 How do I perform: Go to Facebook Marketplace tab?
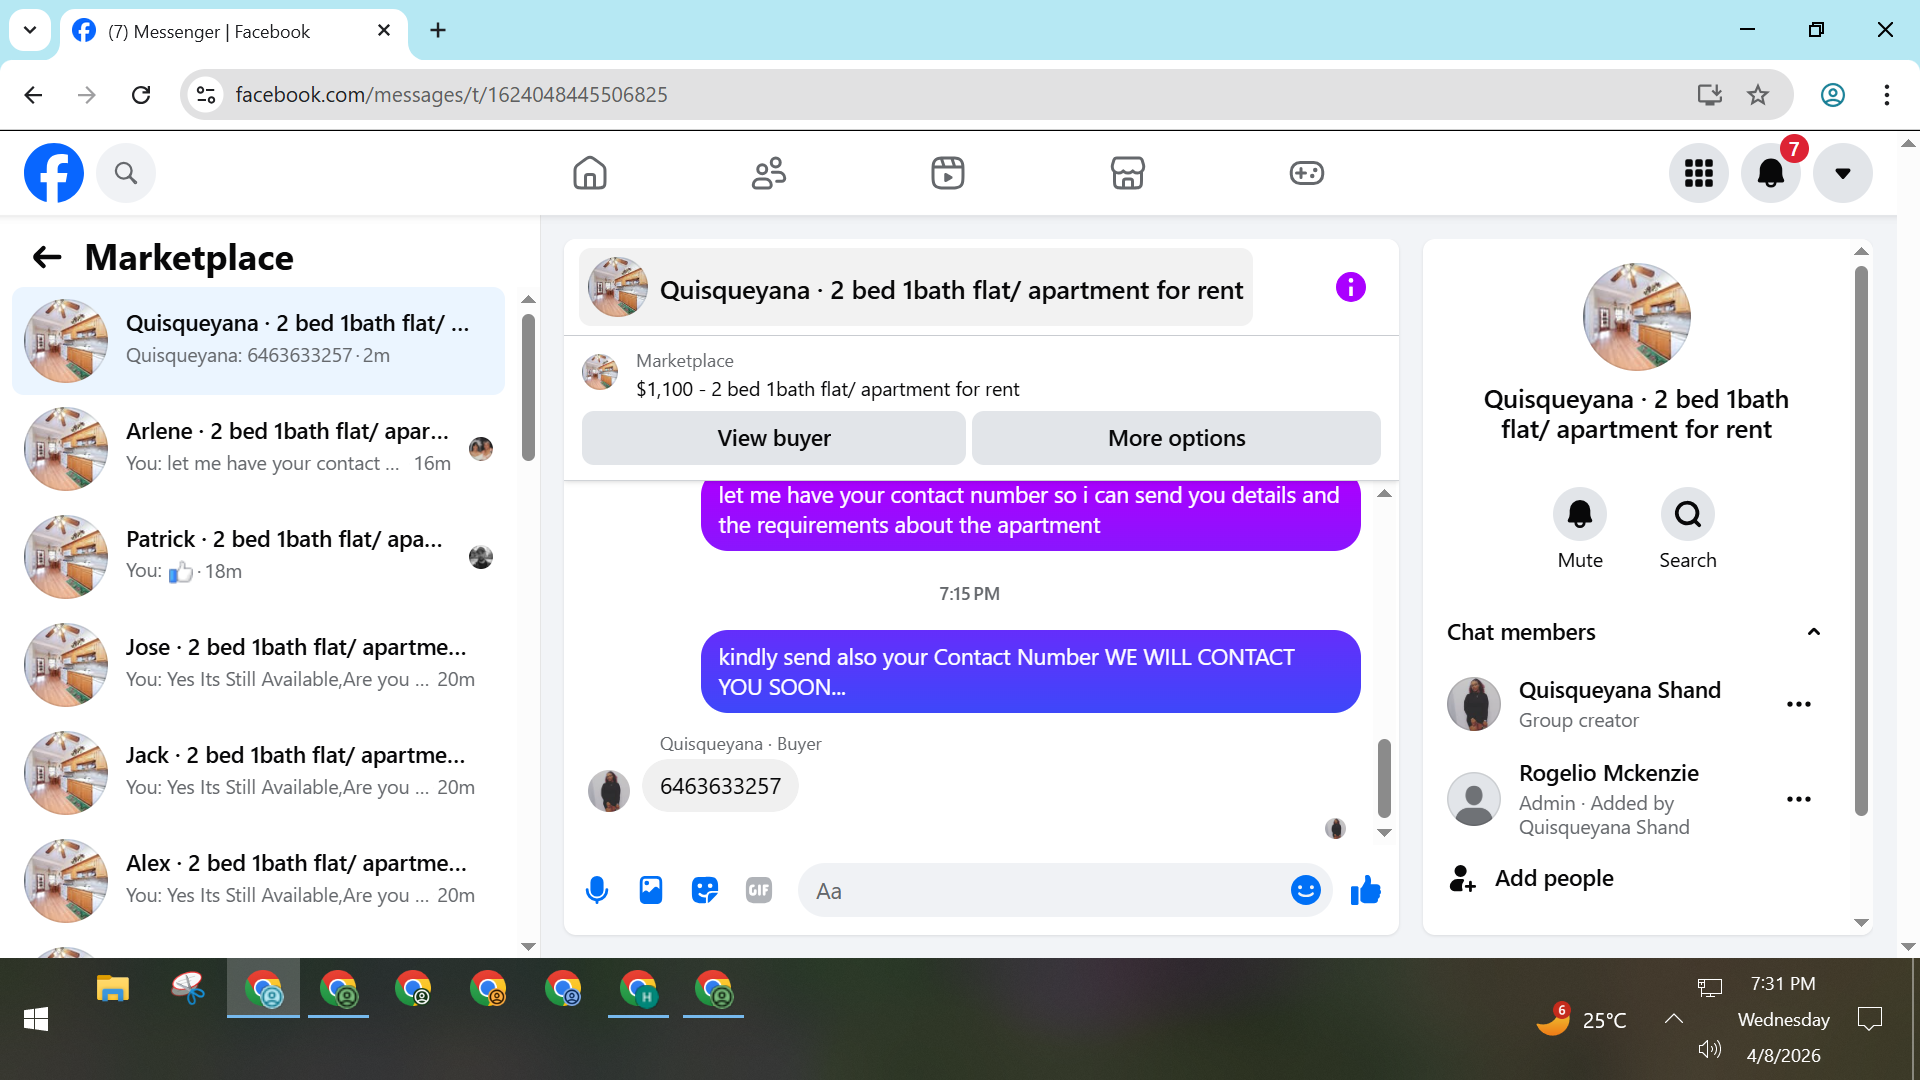[x=1127, y=173]
